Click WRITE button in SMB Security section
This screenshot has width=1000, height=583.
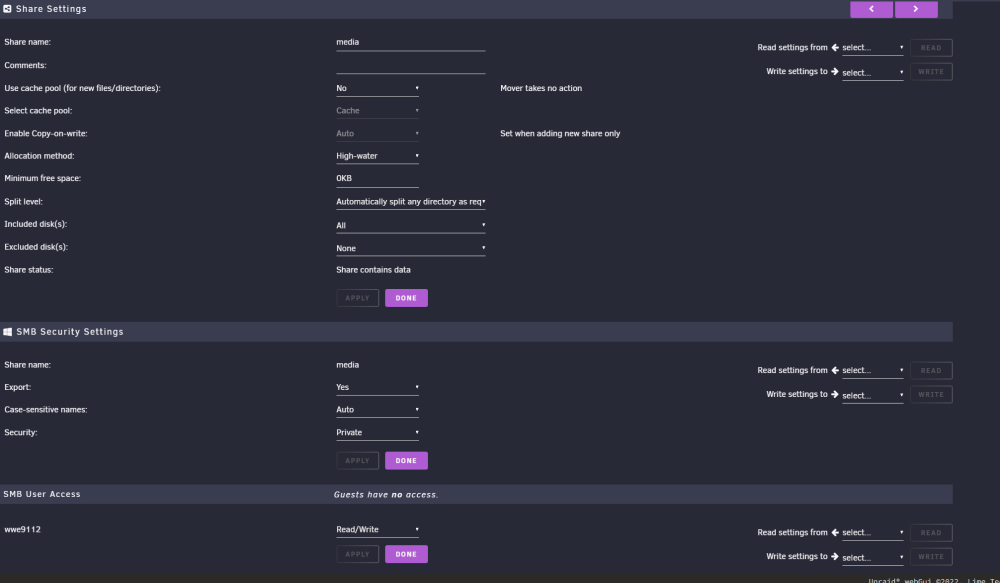tap(931, 394)
